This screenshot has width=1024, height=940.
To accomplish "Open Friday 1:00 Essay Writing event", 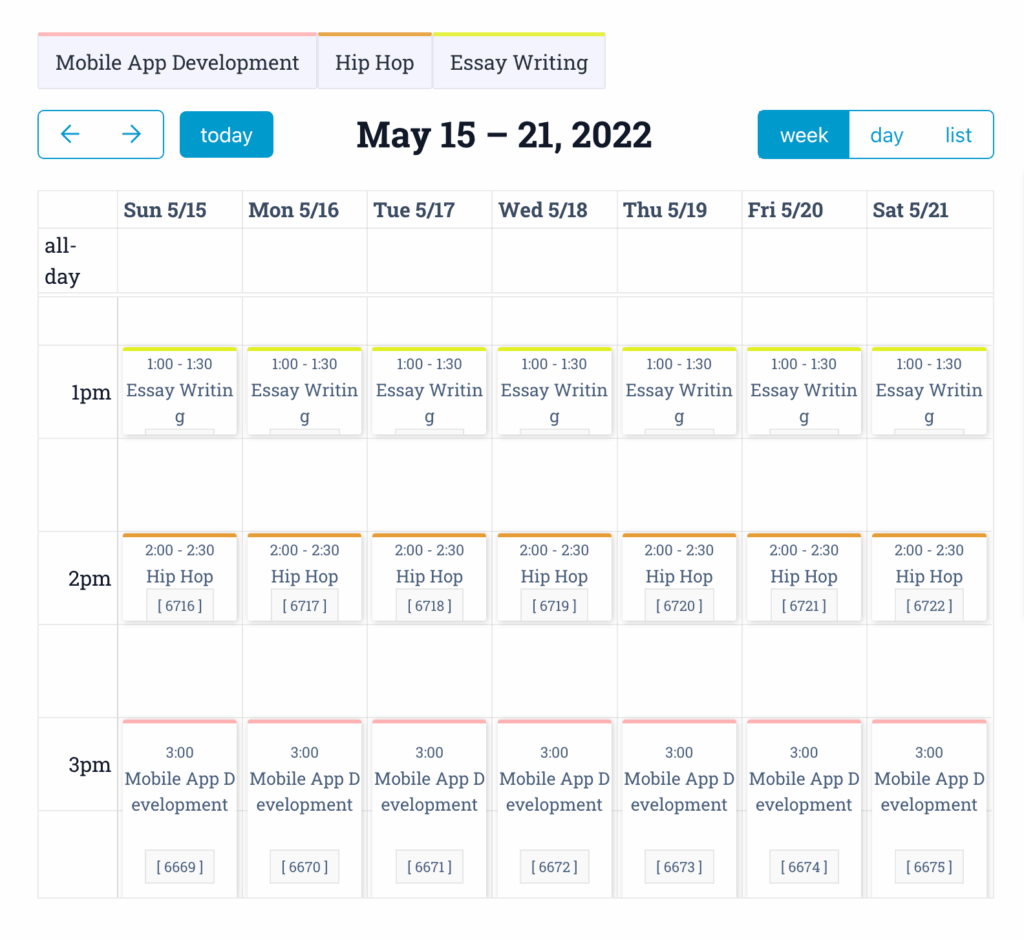I will point(804,391).
